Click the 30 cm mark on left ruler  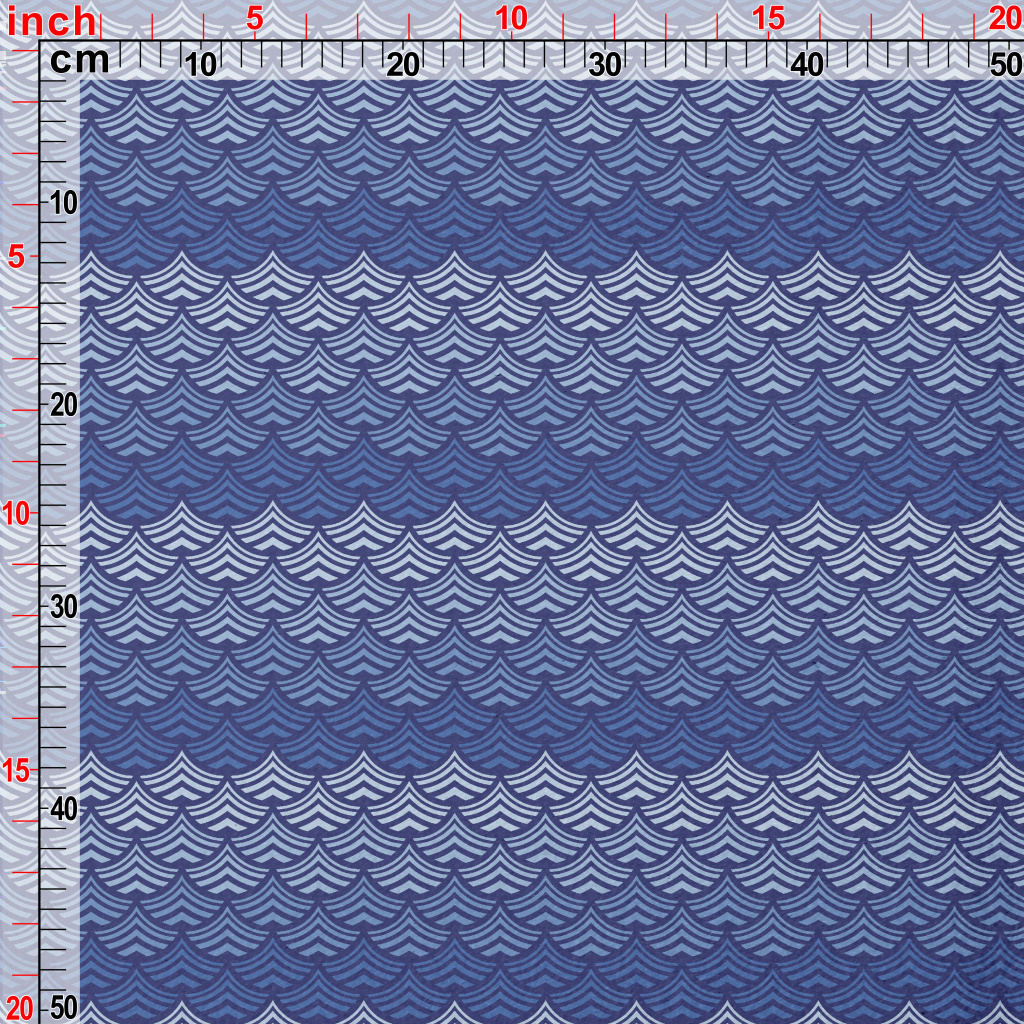[x=63, y=607]
